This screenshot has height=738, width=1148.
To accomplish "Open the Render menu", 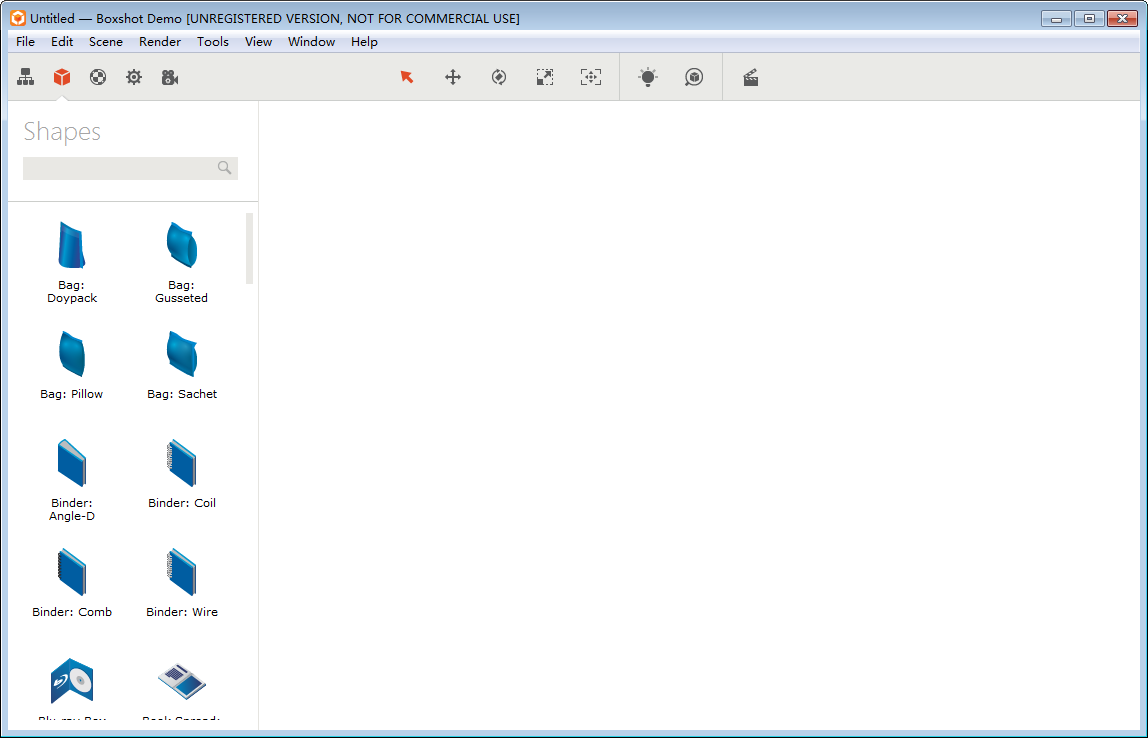I will (x=160, y=42).
